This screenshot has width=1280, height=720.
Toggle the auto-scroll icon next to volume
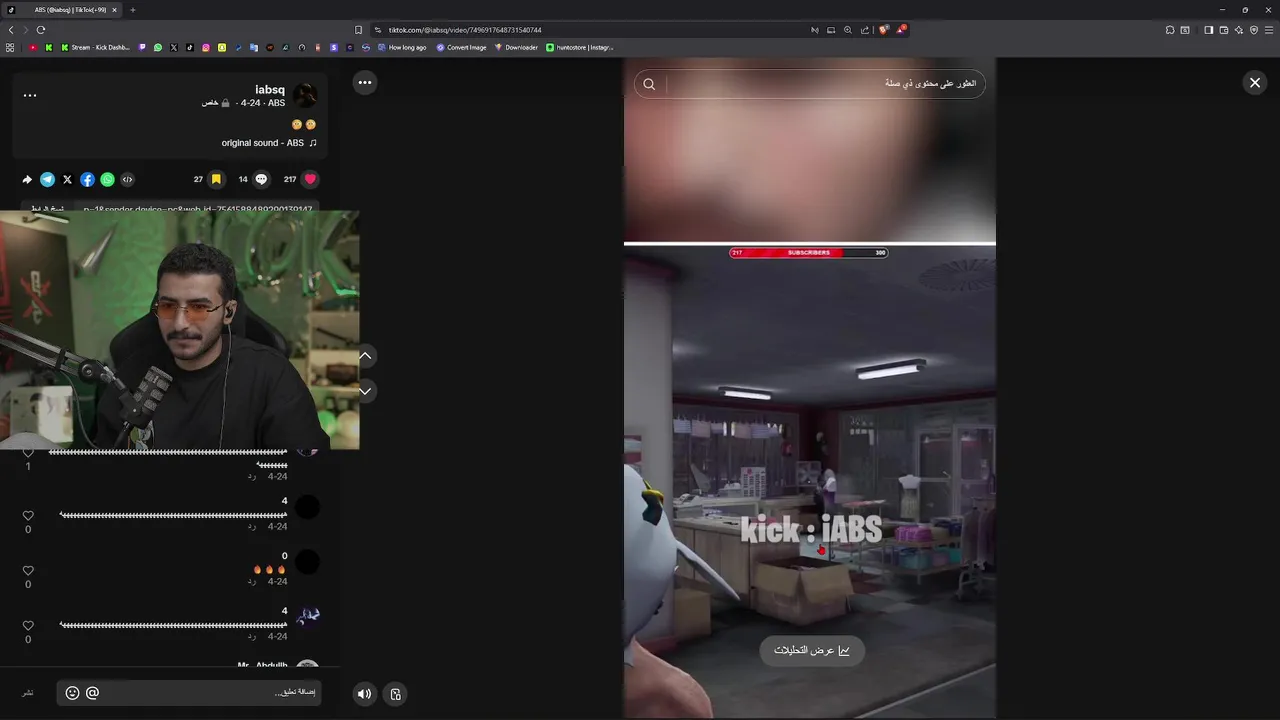point(396,694)
